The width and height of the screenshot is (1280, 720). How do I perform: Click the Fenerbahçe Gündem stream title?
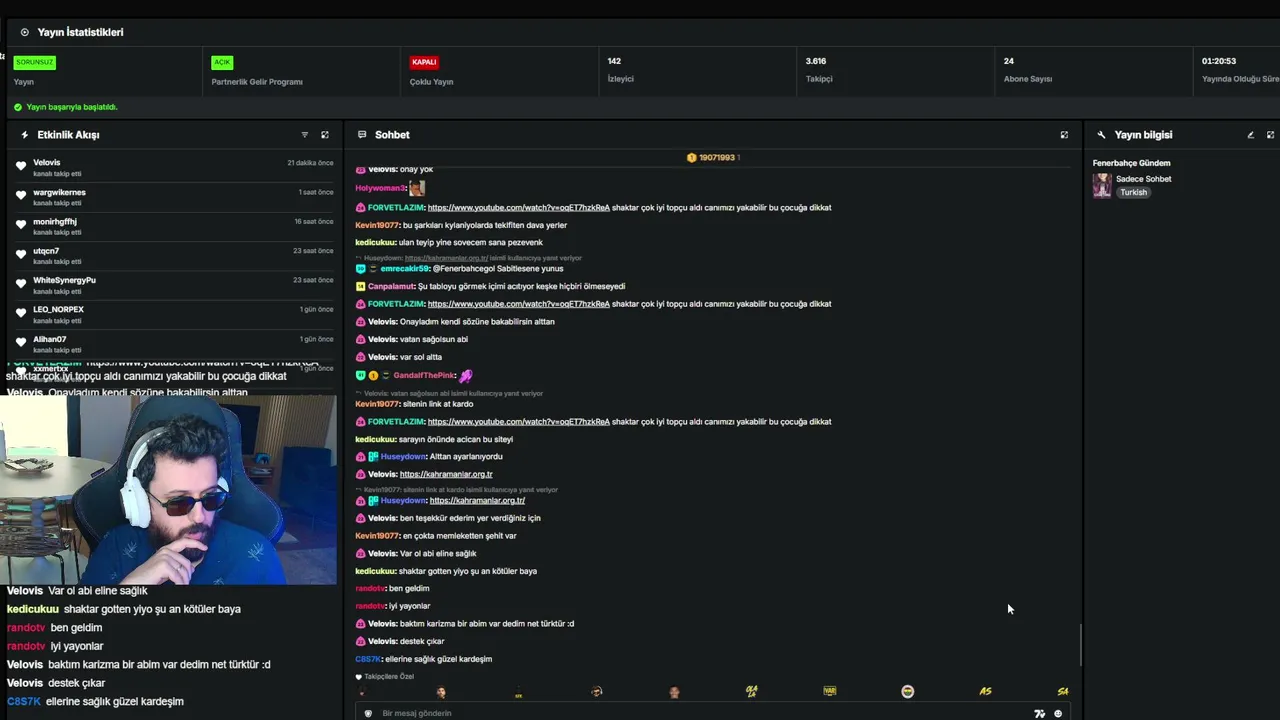pos(1131,163)
